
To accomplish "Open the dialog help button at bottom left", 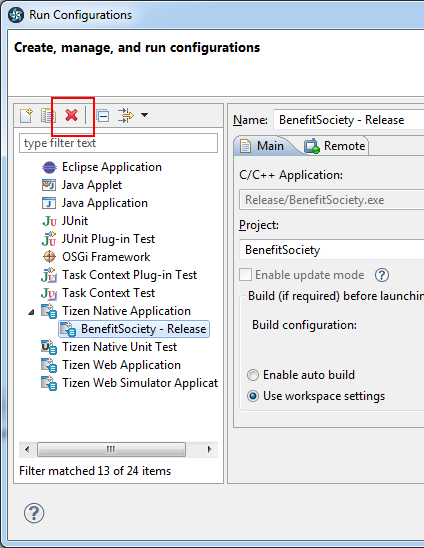I will pyautogui.click(x=34, y=513).
